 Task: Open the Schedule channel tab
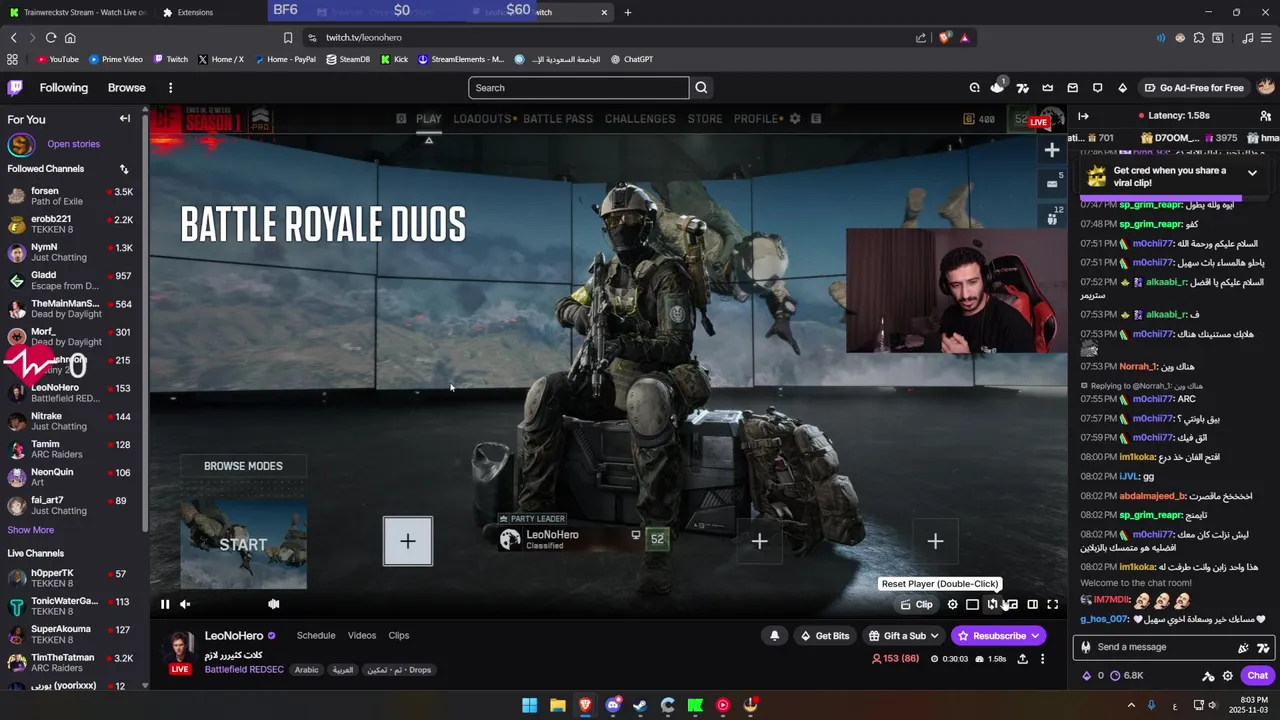[316, 636]
